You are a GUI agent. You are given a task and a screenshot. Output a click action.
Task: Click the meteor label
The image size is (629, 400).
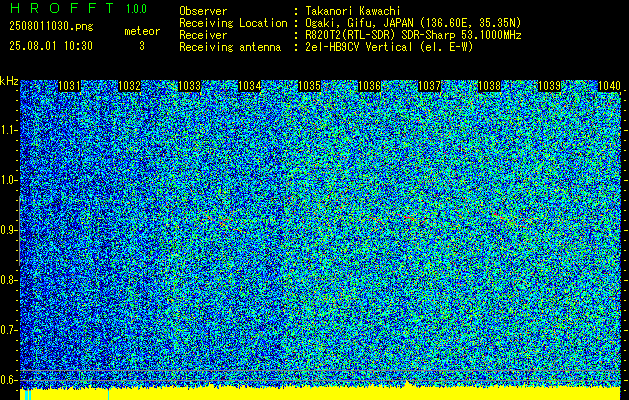[142, 31]
